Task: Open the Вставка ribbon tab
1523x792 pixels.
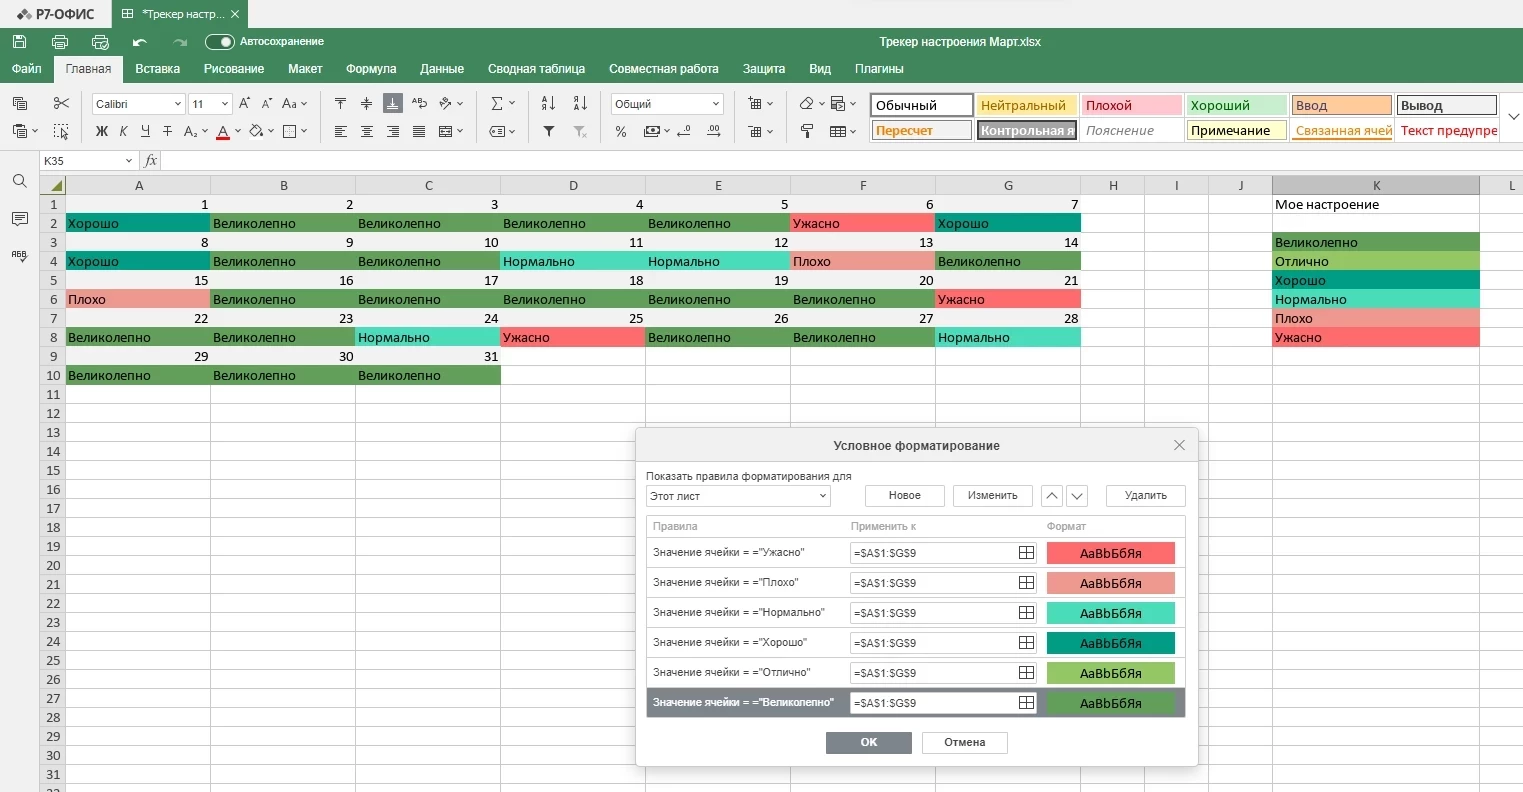Action: pyautogui.click(x=157, y=69)
